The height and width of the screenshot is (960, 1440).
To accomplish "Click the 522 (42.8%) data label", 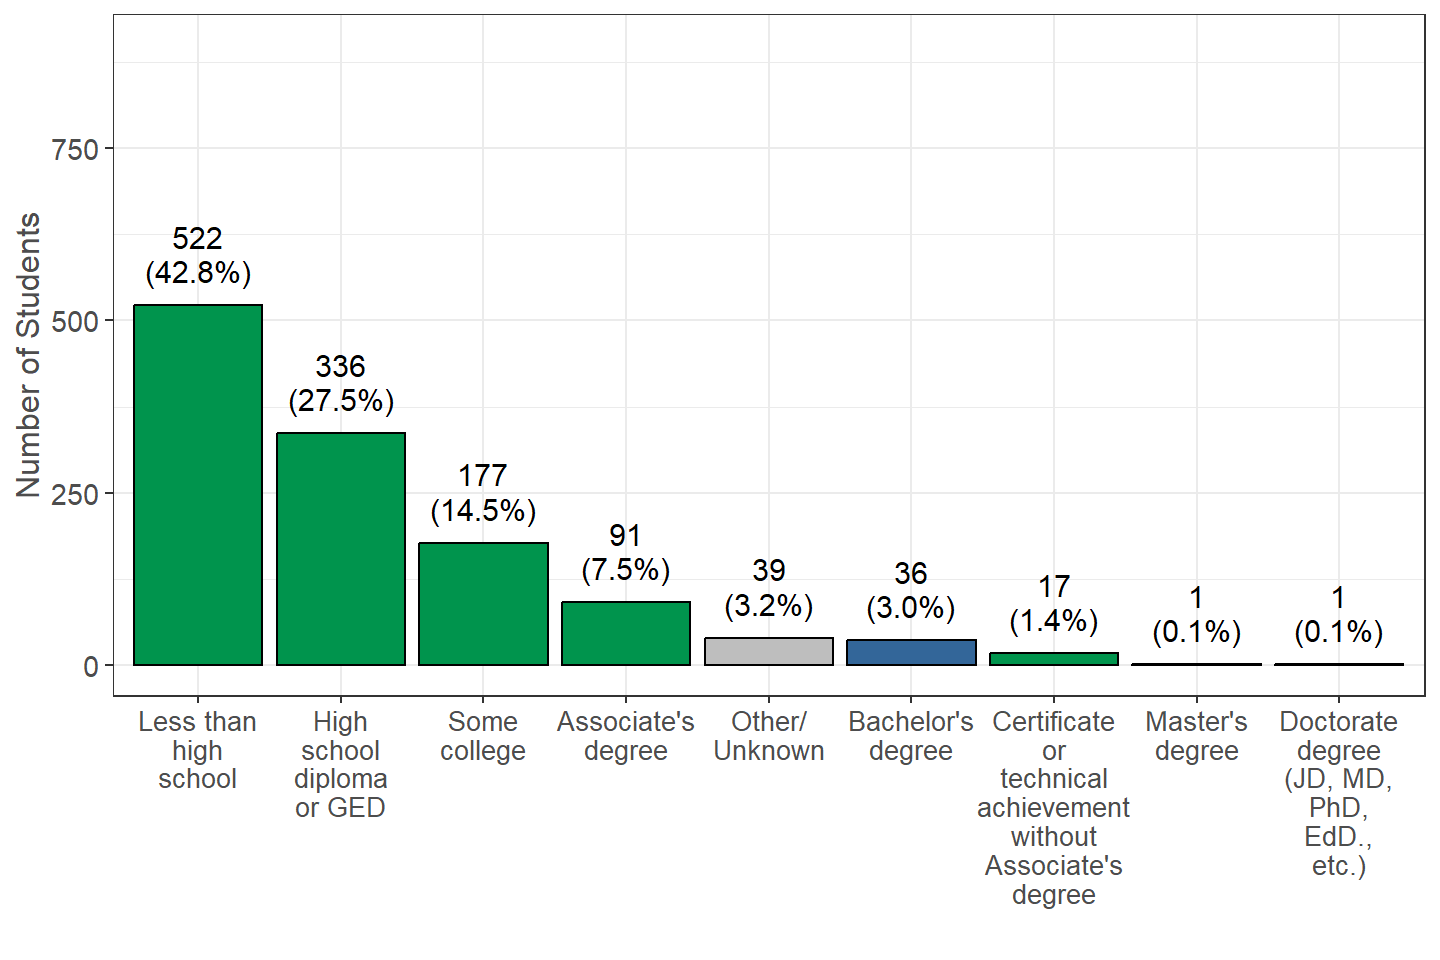I will 198,255.
